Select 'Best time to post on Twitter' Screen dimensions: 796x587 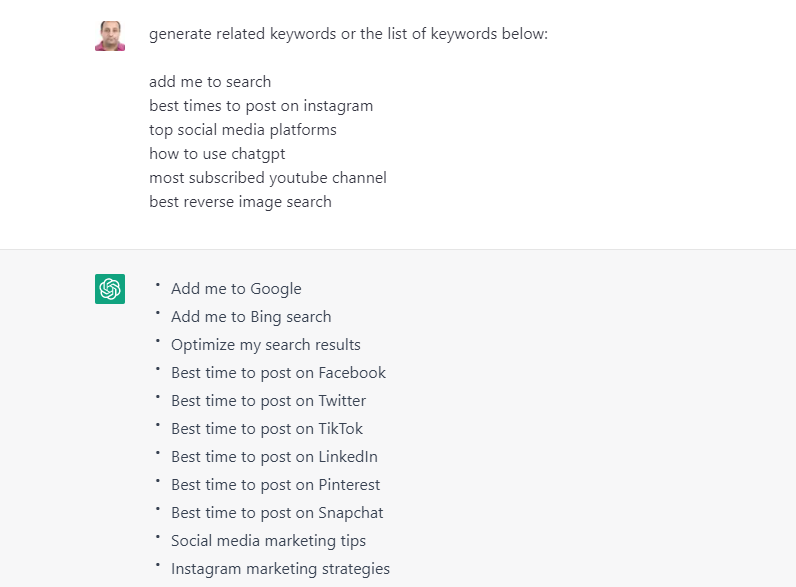pyautogui.click(x=268, y=401)
